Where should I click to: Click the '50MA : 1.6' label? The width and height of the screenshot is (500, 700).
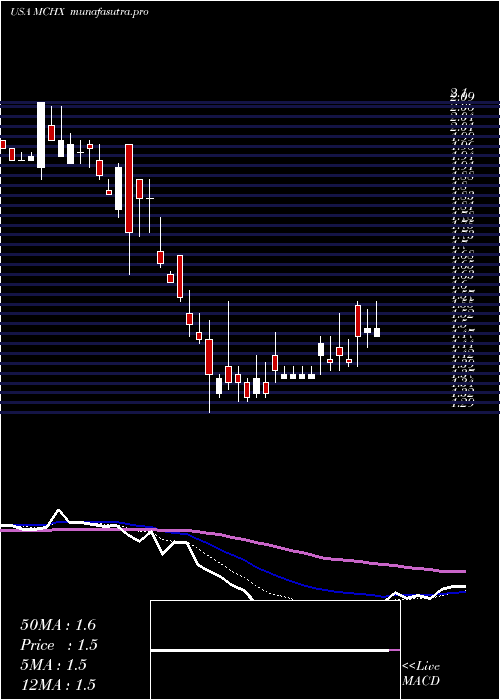pyautogui.click(x=58, y=625)
